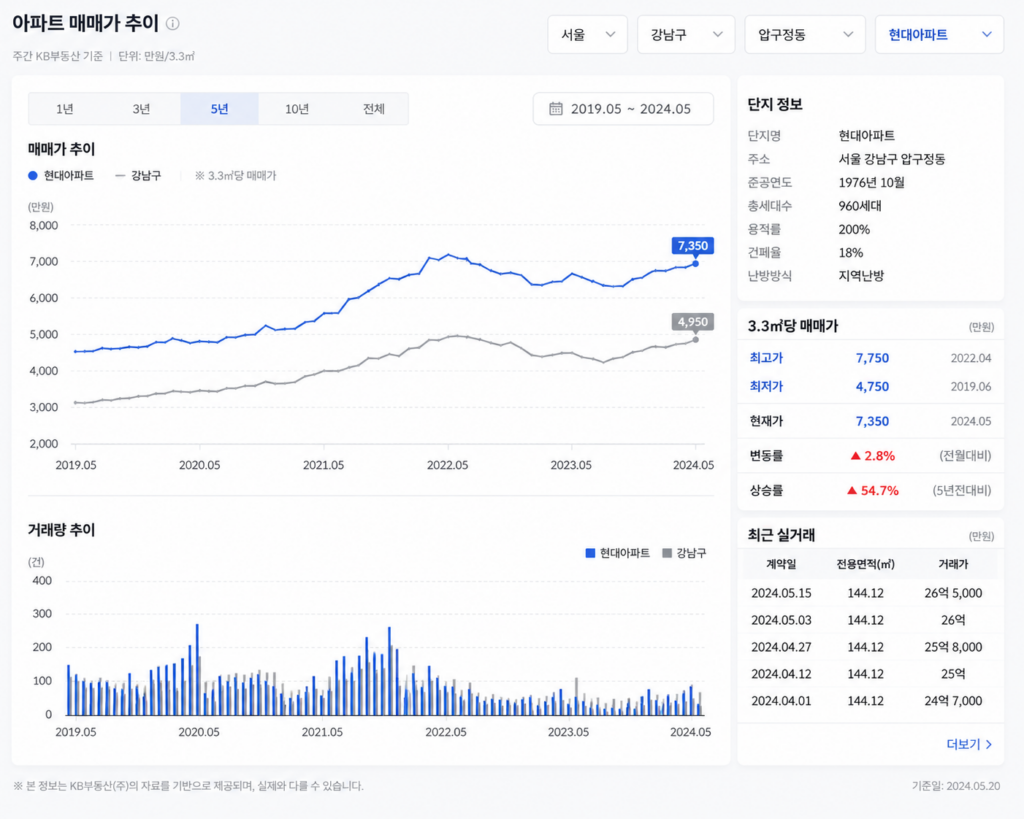Click the 2024.04.01 transaction row
The image size is (1024, 819).
[x=870, y=701]
